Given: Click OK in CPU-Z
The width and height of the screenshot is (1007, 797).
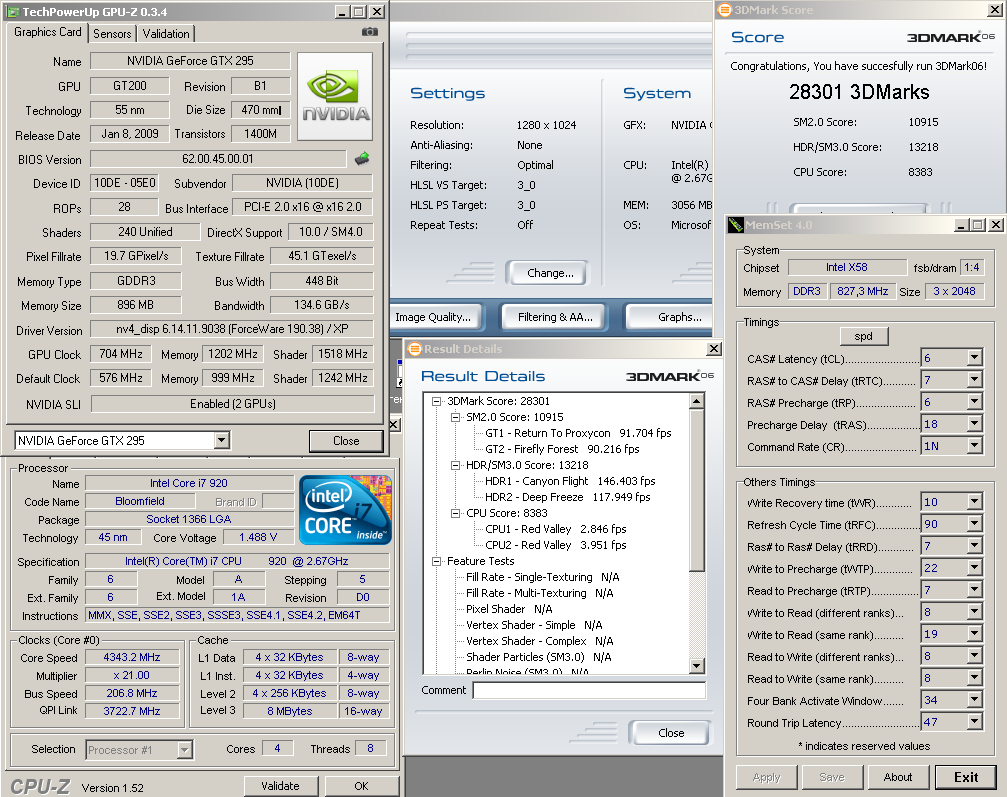Looking at the screenshot, I should [x=362, y=785].
